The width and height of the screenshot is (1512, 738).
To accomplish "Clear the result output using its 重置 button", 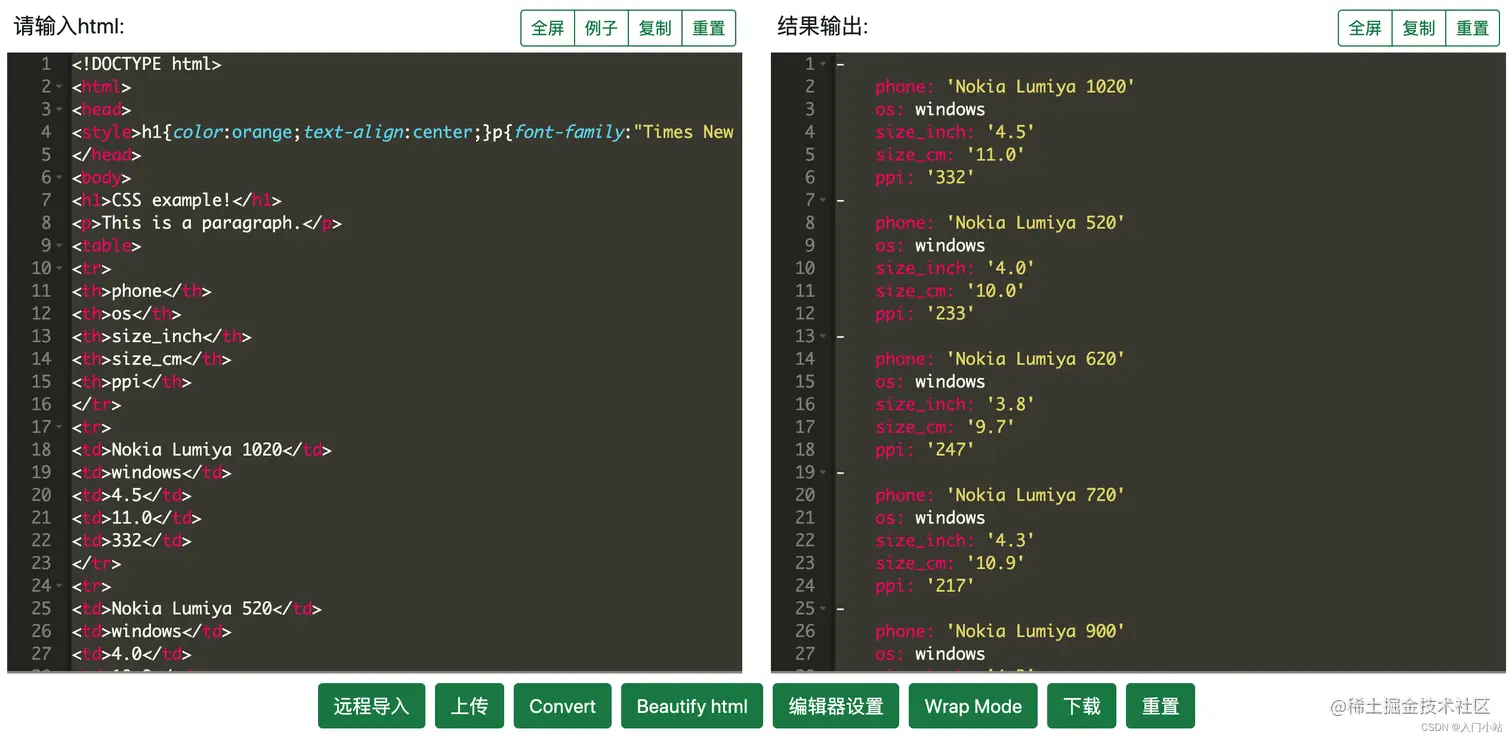I will coord(1473,28).
